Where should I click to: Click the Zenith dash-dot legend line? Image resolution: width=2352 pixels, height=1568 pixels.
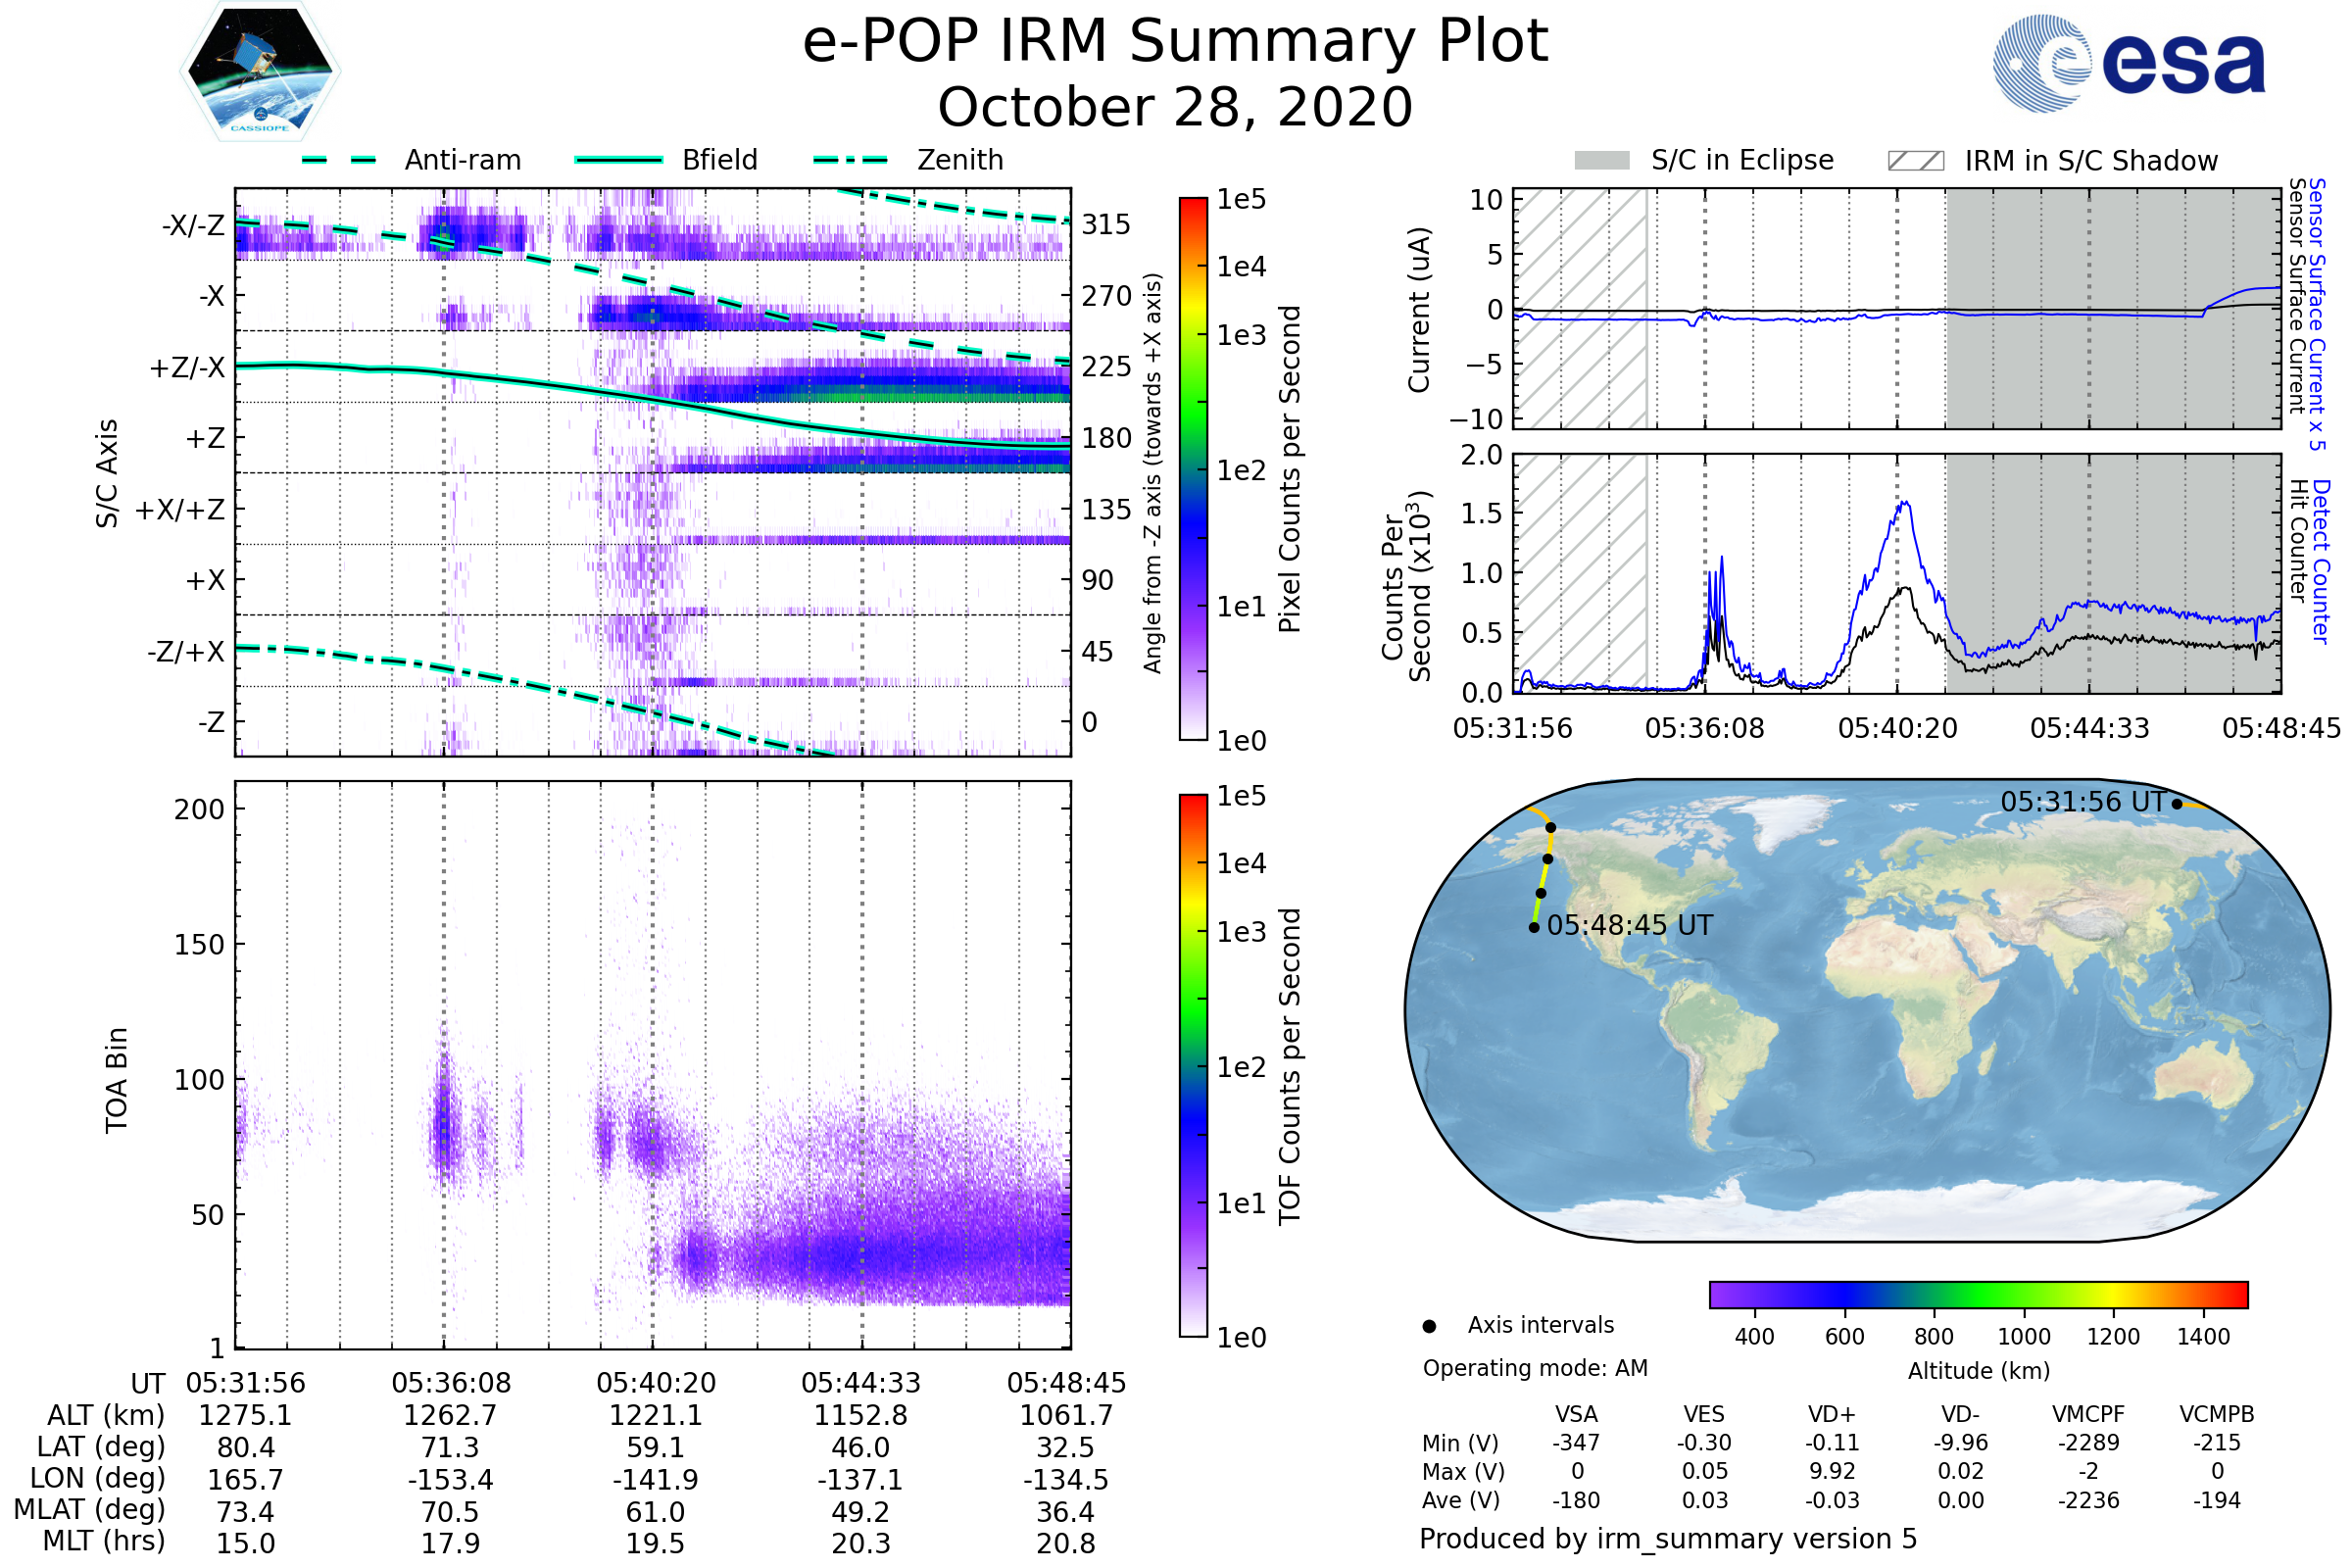[x=851, y=160]
